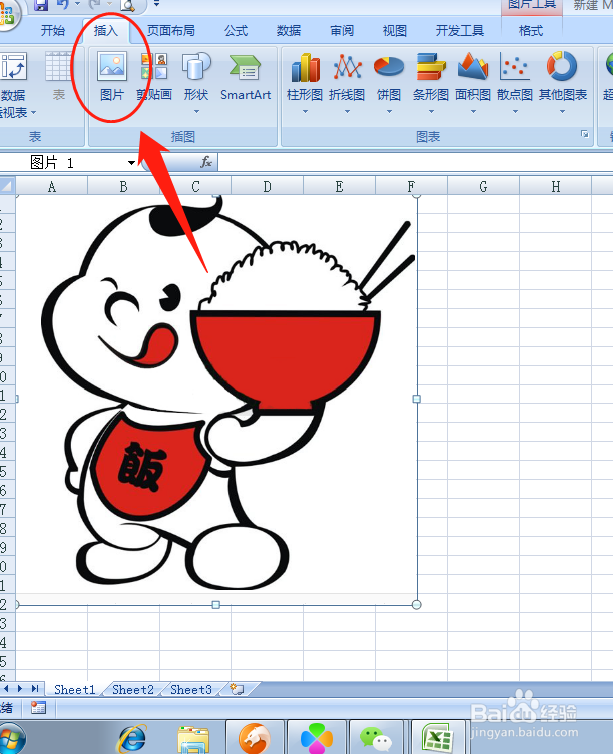The width and height of the screenshot is (613, 754).
Task: Switch to the Formulas (公式) tab
Action: pos(236,31)
